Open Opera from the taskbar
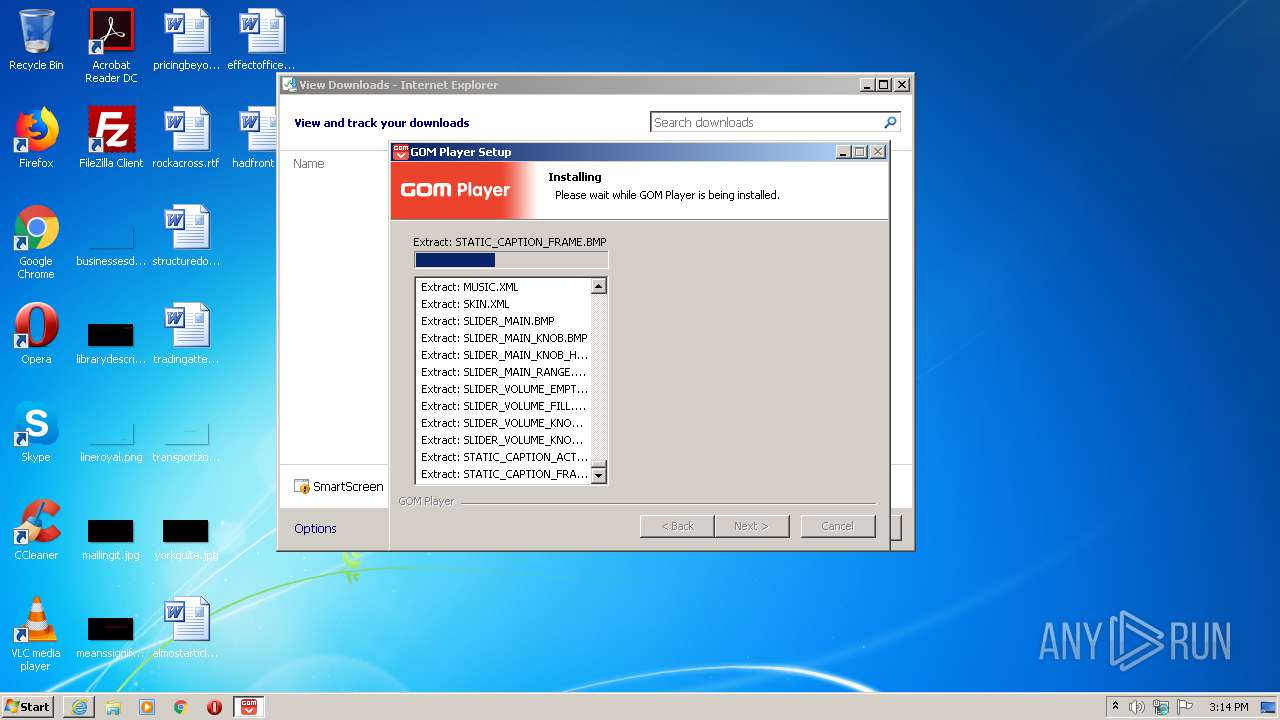1280x720 pixels. [x=214, y=707]
